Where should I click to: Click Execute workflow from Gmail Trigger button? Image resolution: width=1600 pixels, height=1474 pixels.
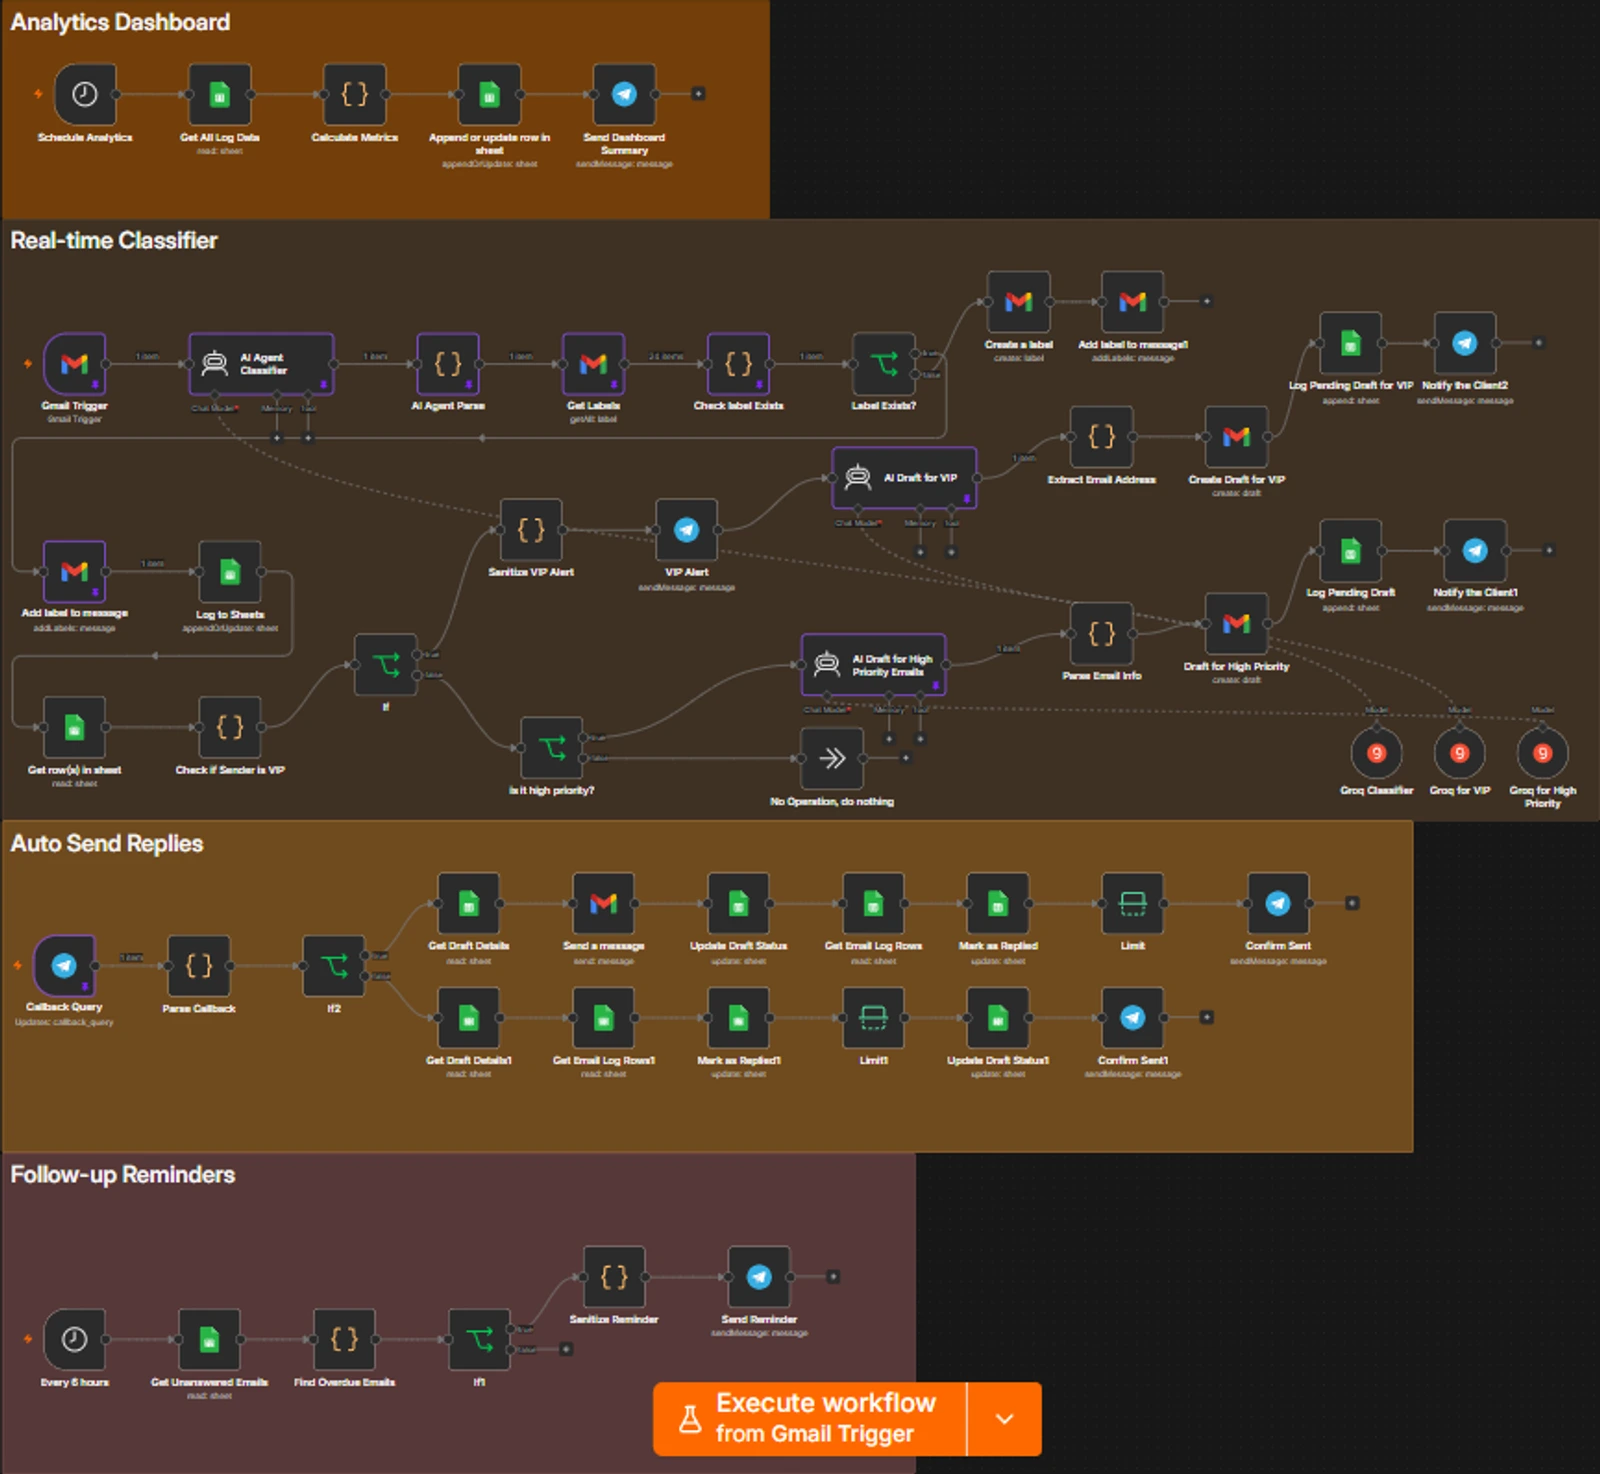coord(810,1418)
